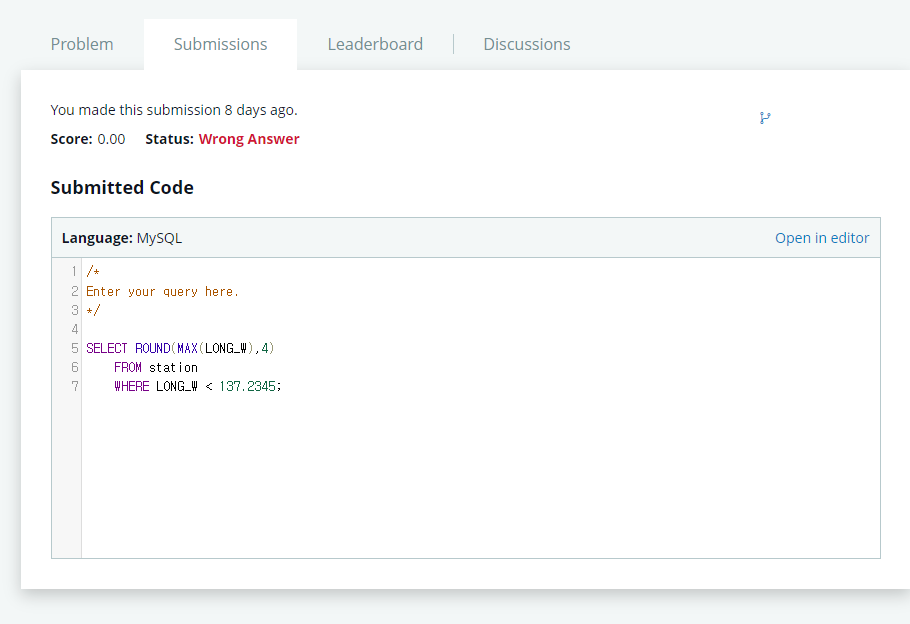Click line number 7 in the gutter
Image resolution: width=910 pixels, height=624 pixels.
(74, 387)
